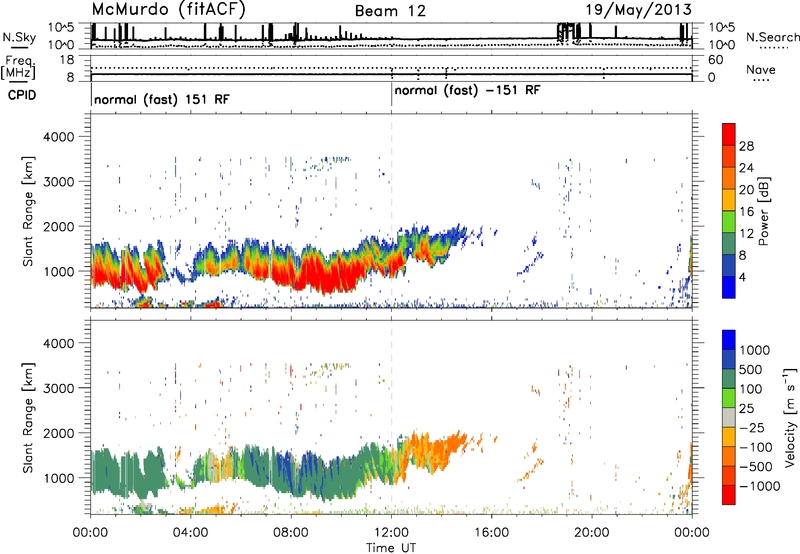800x554 pixels.
Task: Click the 'Freq. [MHz]' label
Action: coord(18,68)
